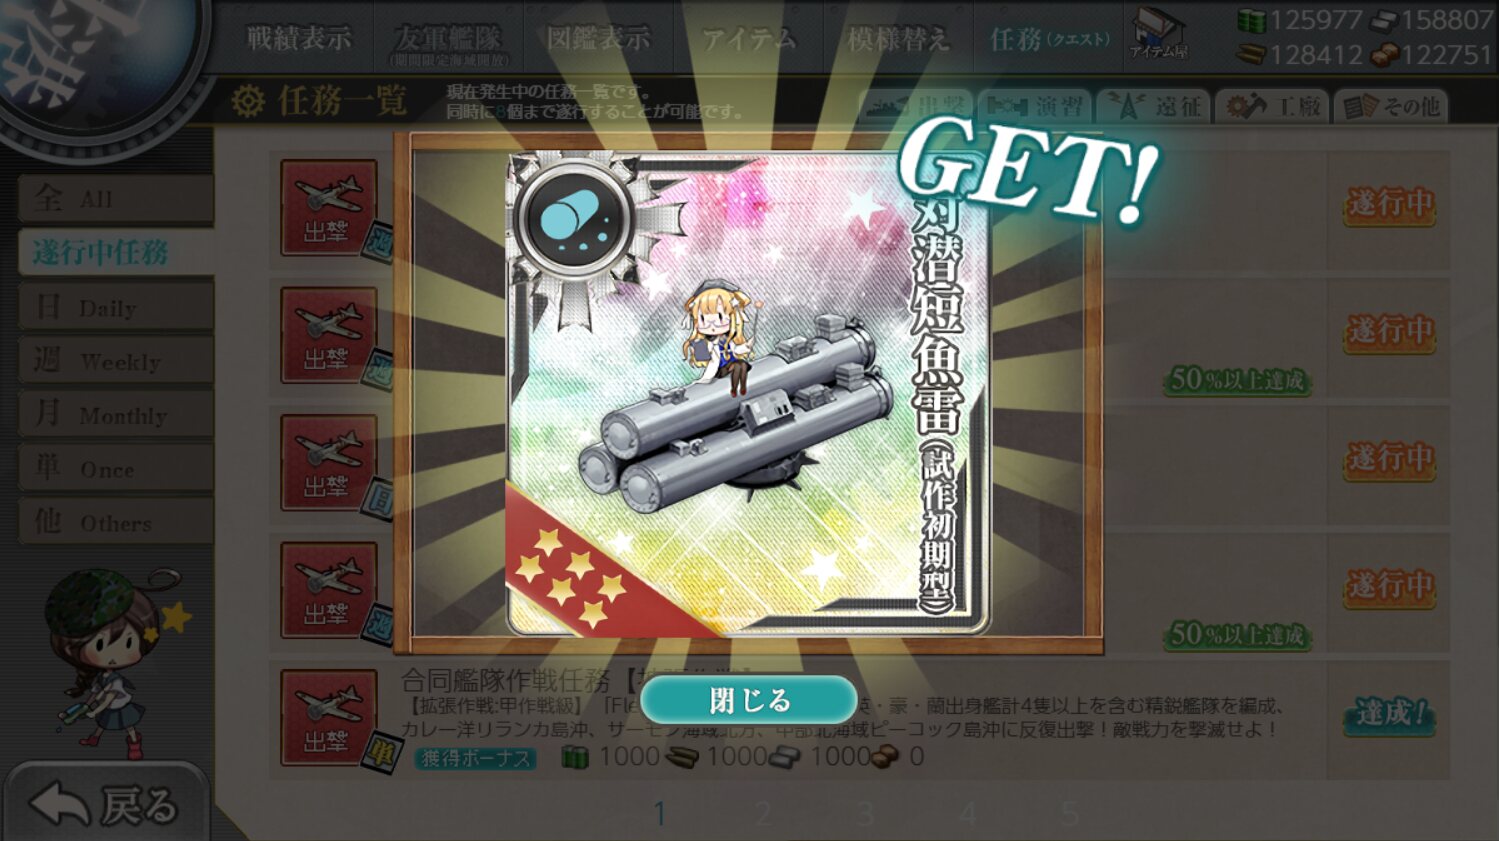Open the 模様替え menu

[x=898, y=39]
